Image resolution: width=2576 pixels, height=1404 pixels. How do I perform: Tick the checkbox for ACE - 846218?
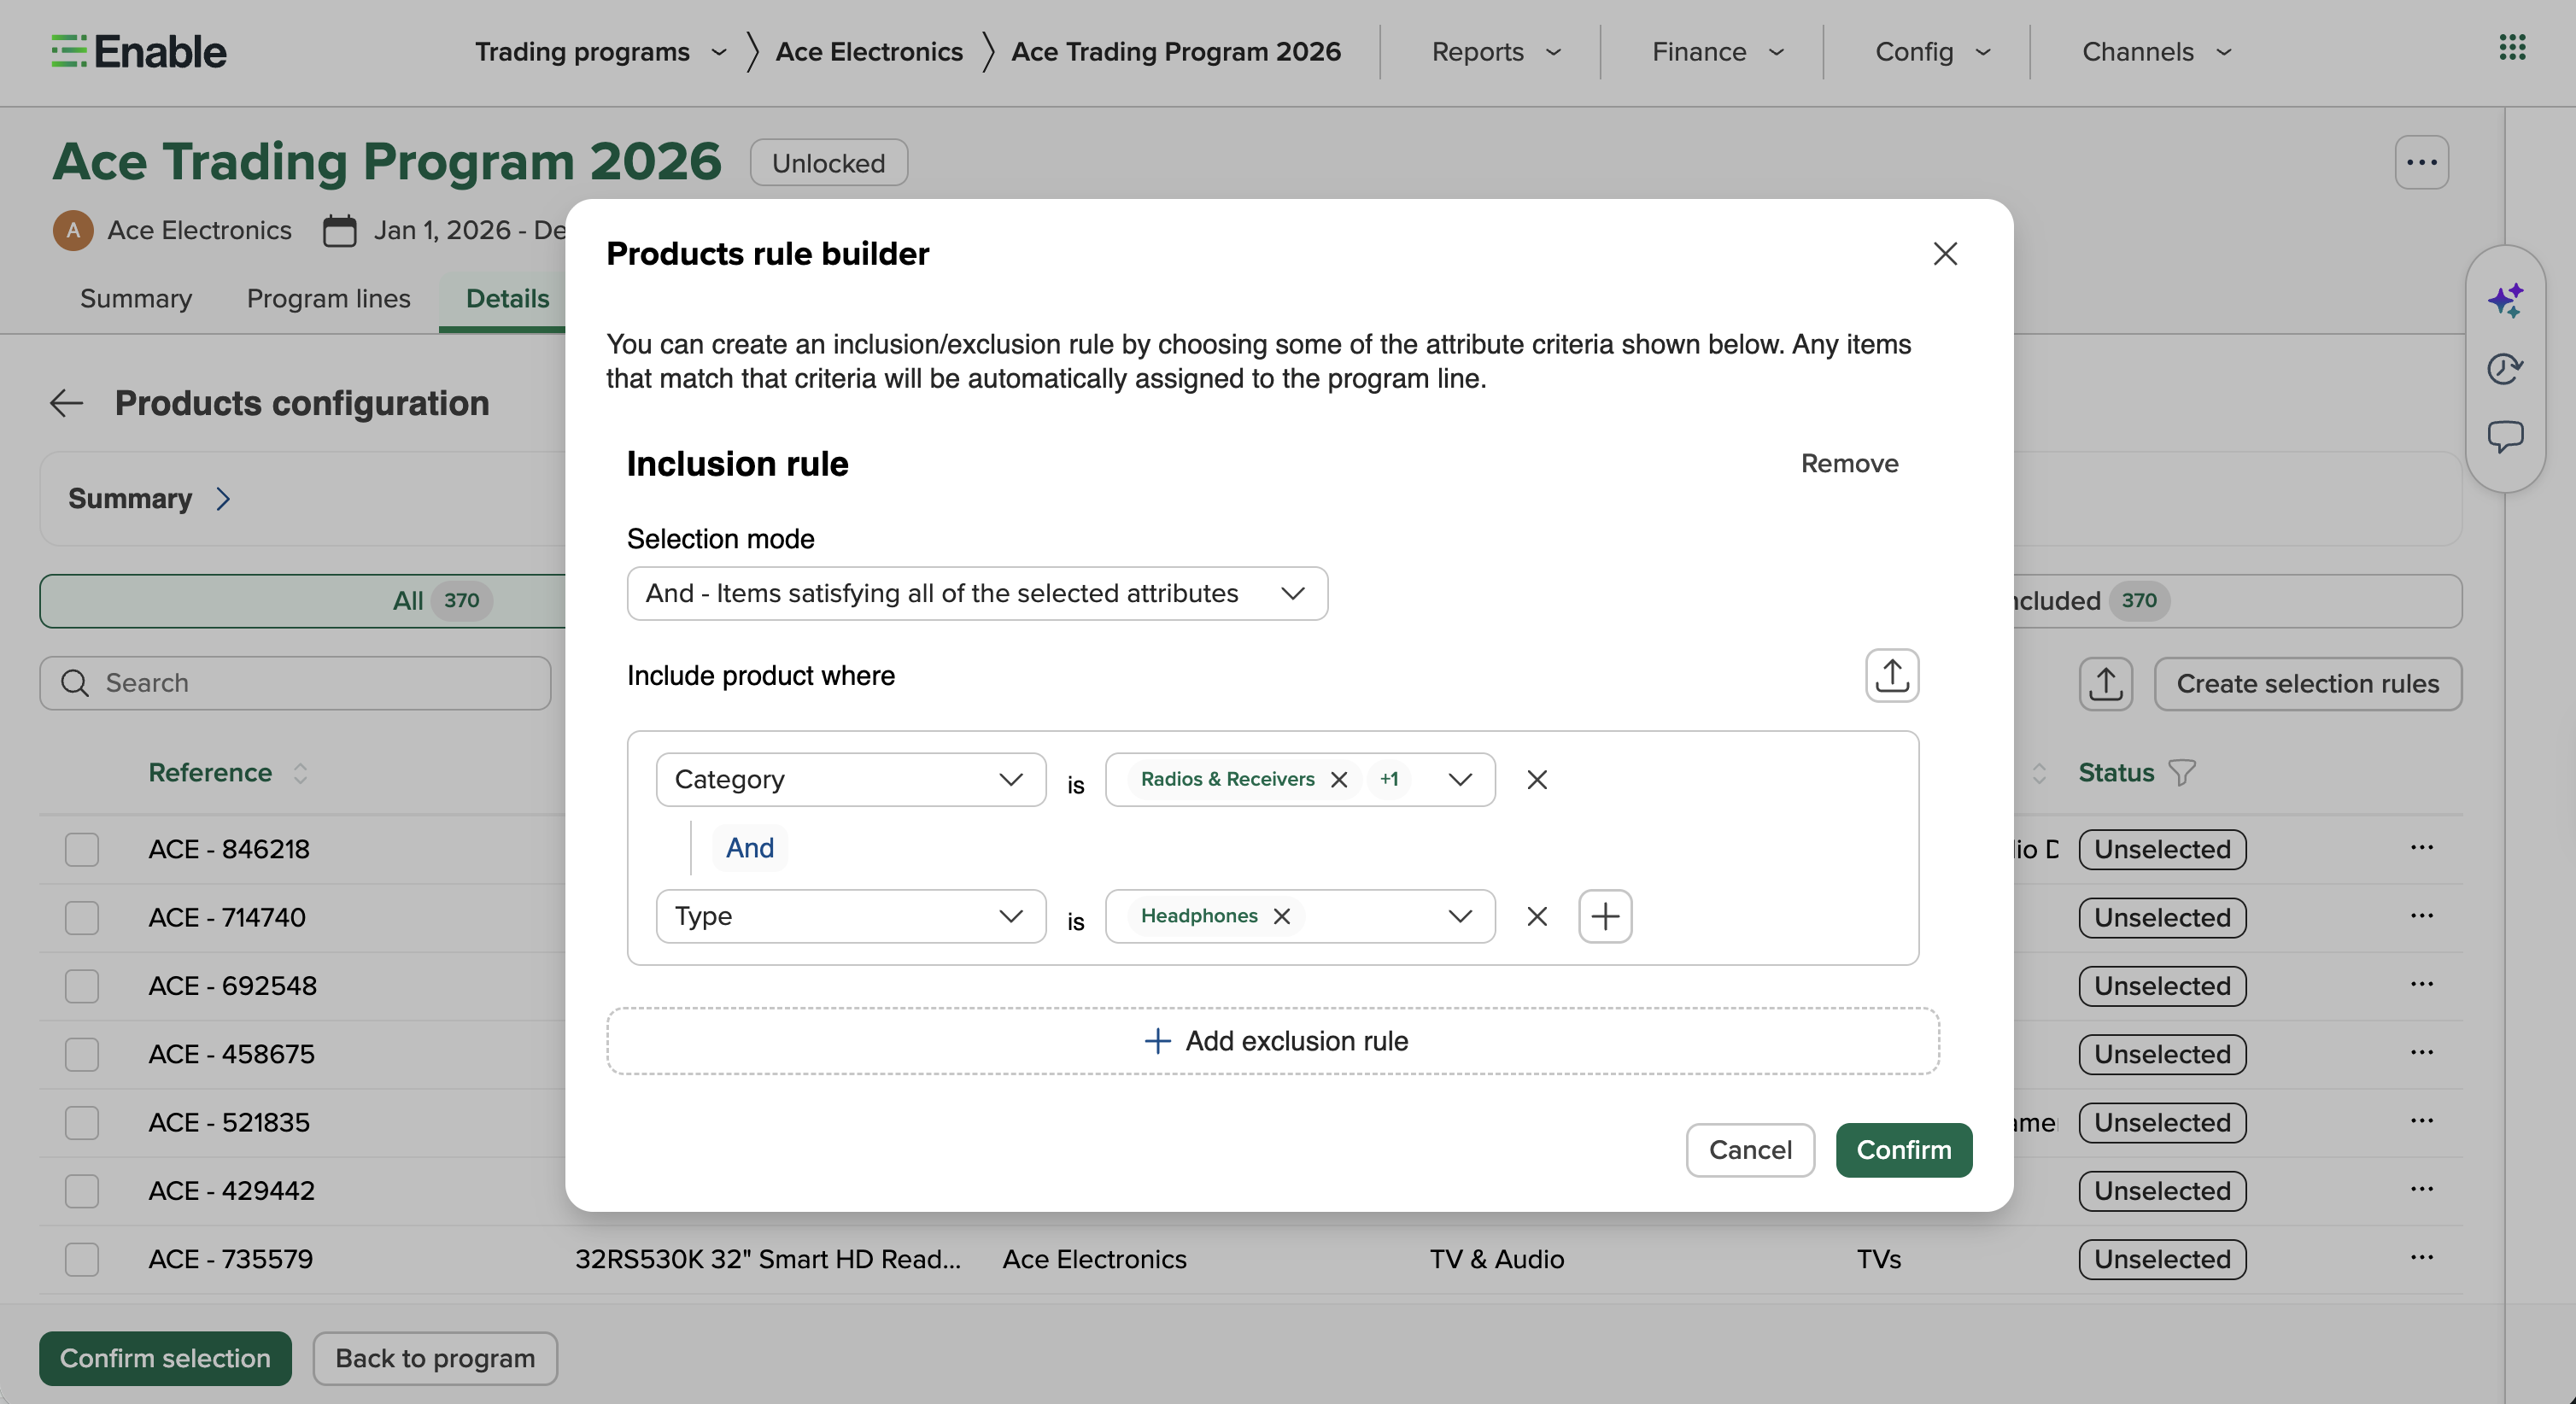[82, 849]
